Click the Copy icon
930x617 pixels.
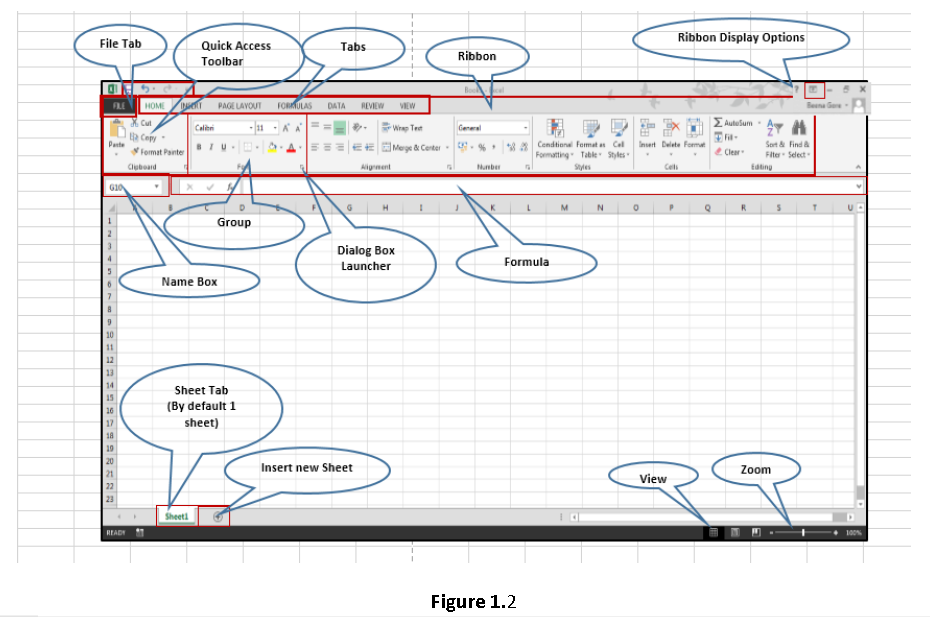point(134,137)
